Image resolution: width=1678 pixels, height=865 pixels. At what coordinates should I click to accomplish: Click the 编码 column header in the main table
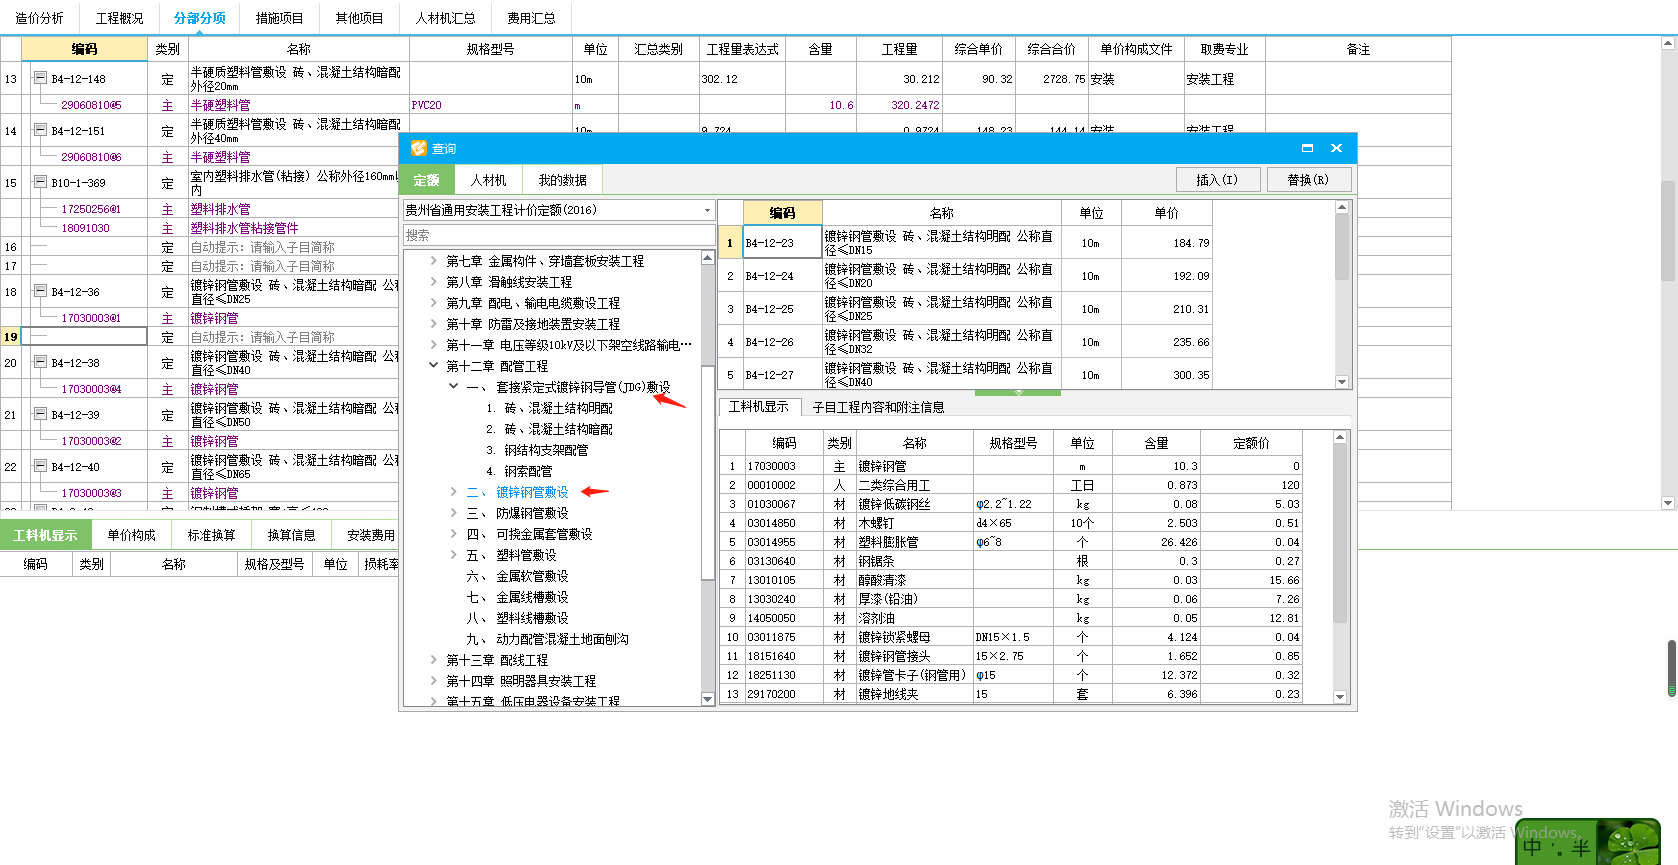[x=84, y=49]
